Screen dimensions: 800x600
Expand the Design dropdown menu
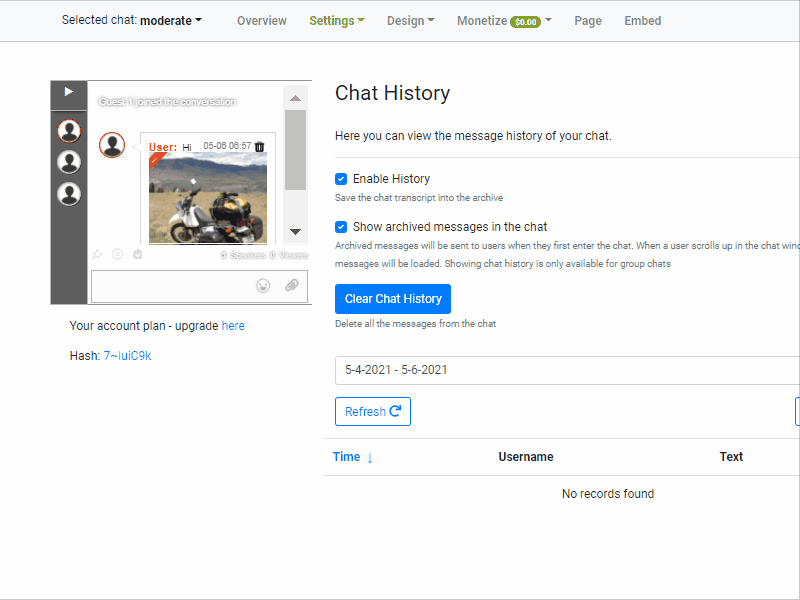pyautogui.click(x=410, y=20)
